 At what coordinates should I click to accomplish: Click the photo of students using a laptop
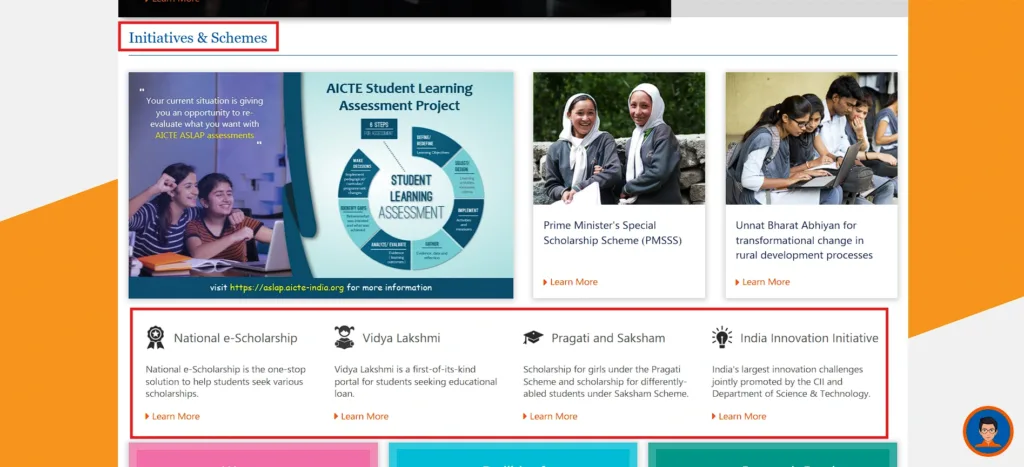tap(811, 138)
